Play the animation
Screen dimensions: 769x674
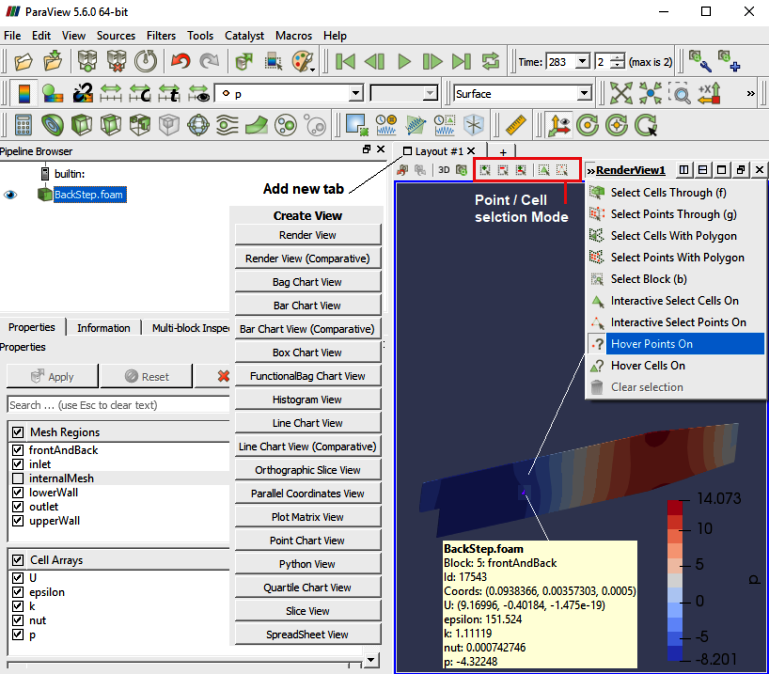tap(404, 62)
